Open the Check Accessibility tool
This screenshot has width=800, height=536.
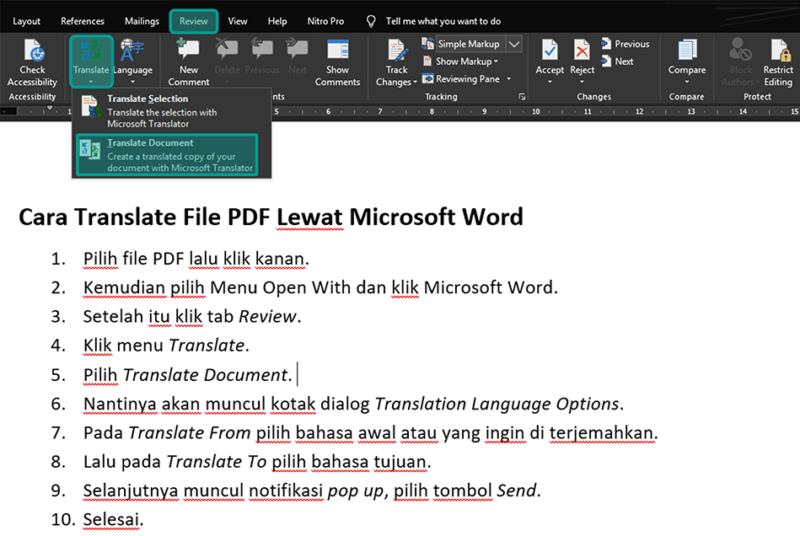32,63
